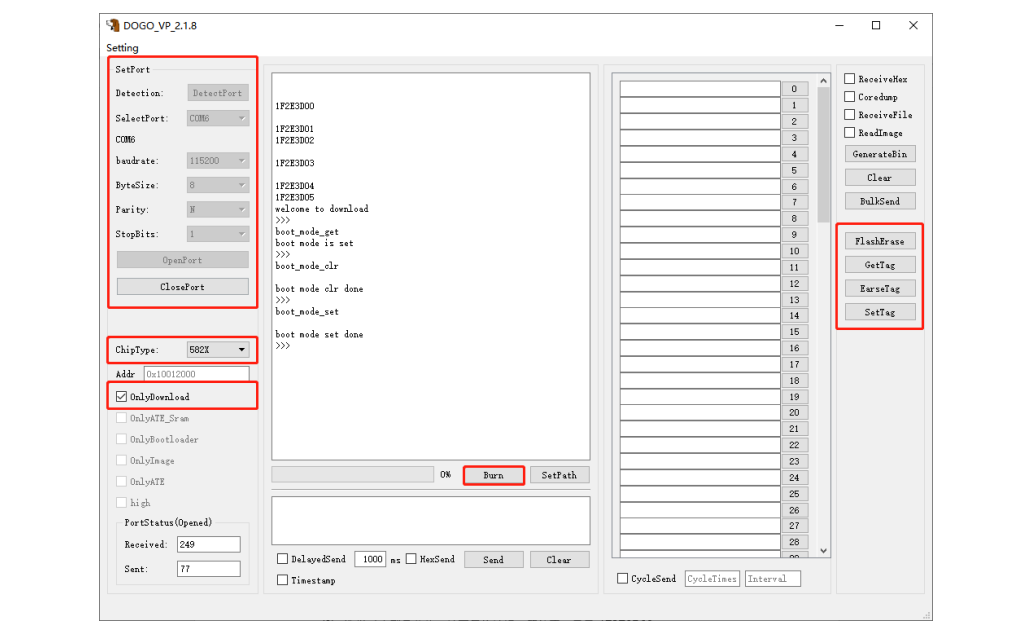Open the StopBits dropdown
1035x631 pixels.
point(218,234)
